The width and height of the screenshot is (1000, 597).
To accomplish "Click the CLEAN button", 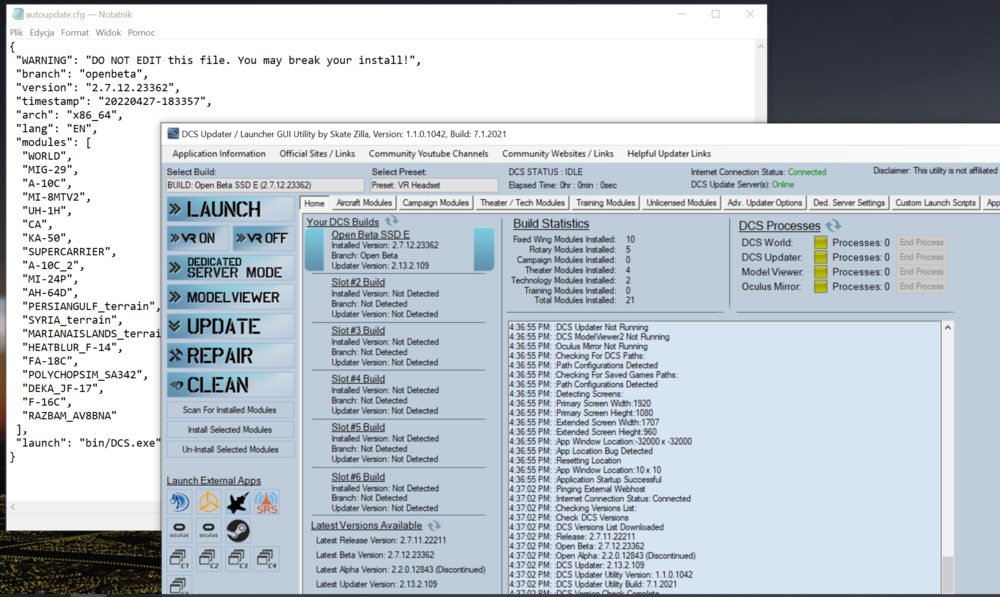I will pos(230,385).
